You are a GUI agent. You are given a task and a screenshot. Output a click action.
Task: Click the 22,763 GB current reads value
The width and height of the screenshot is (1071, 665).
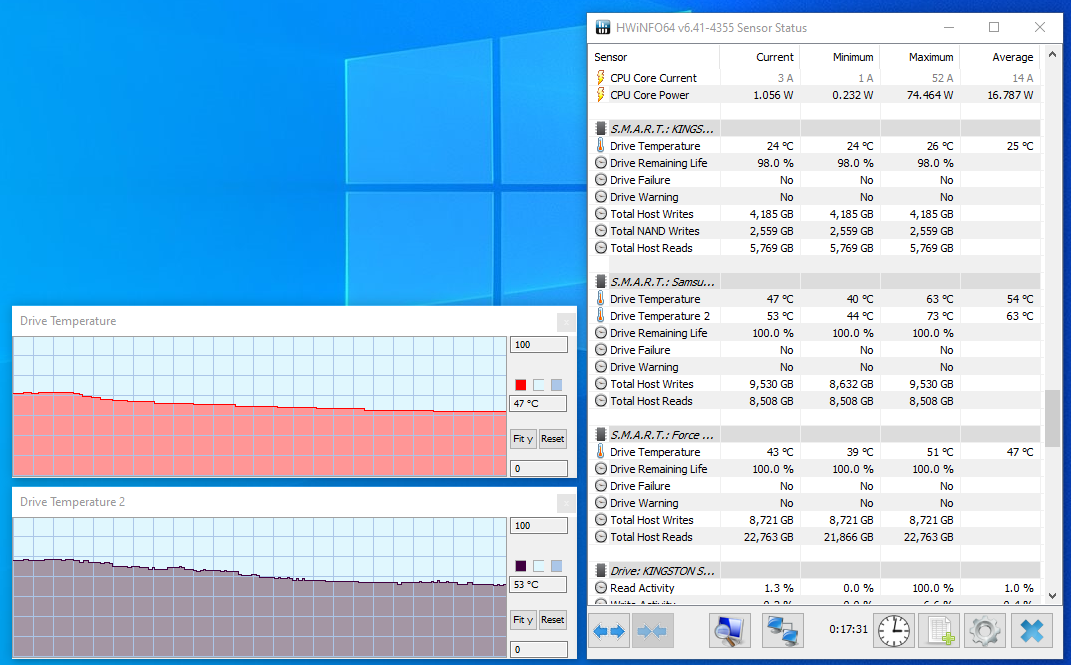768,537
